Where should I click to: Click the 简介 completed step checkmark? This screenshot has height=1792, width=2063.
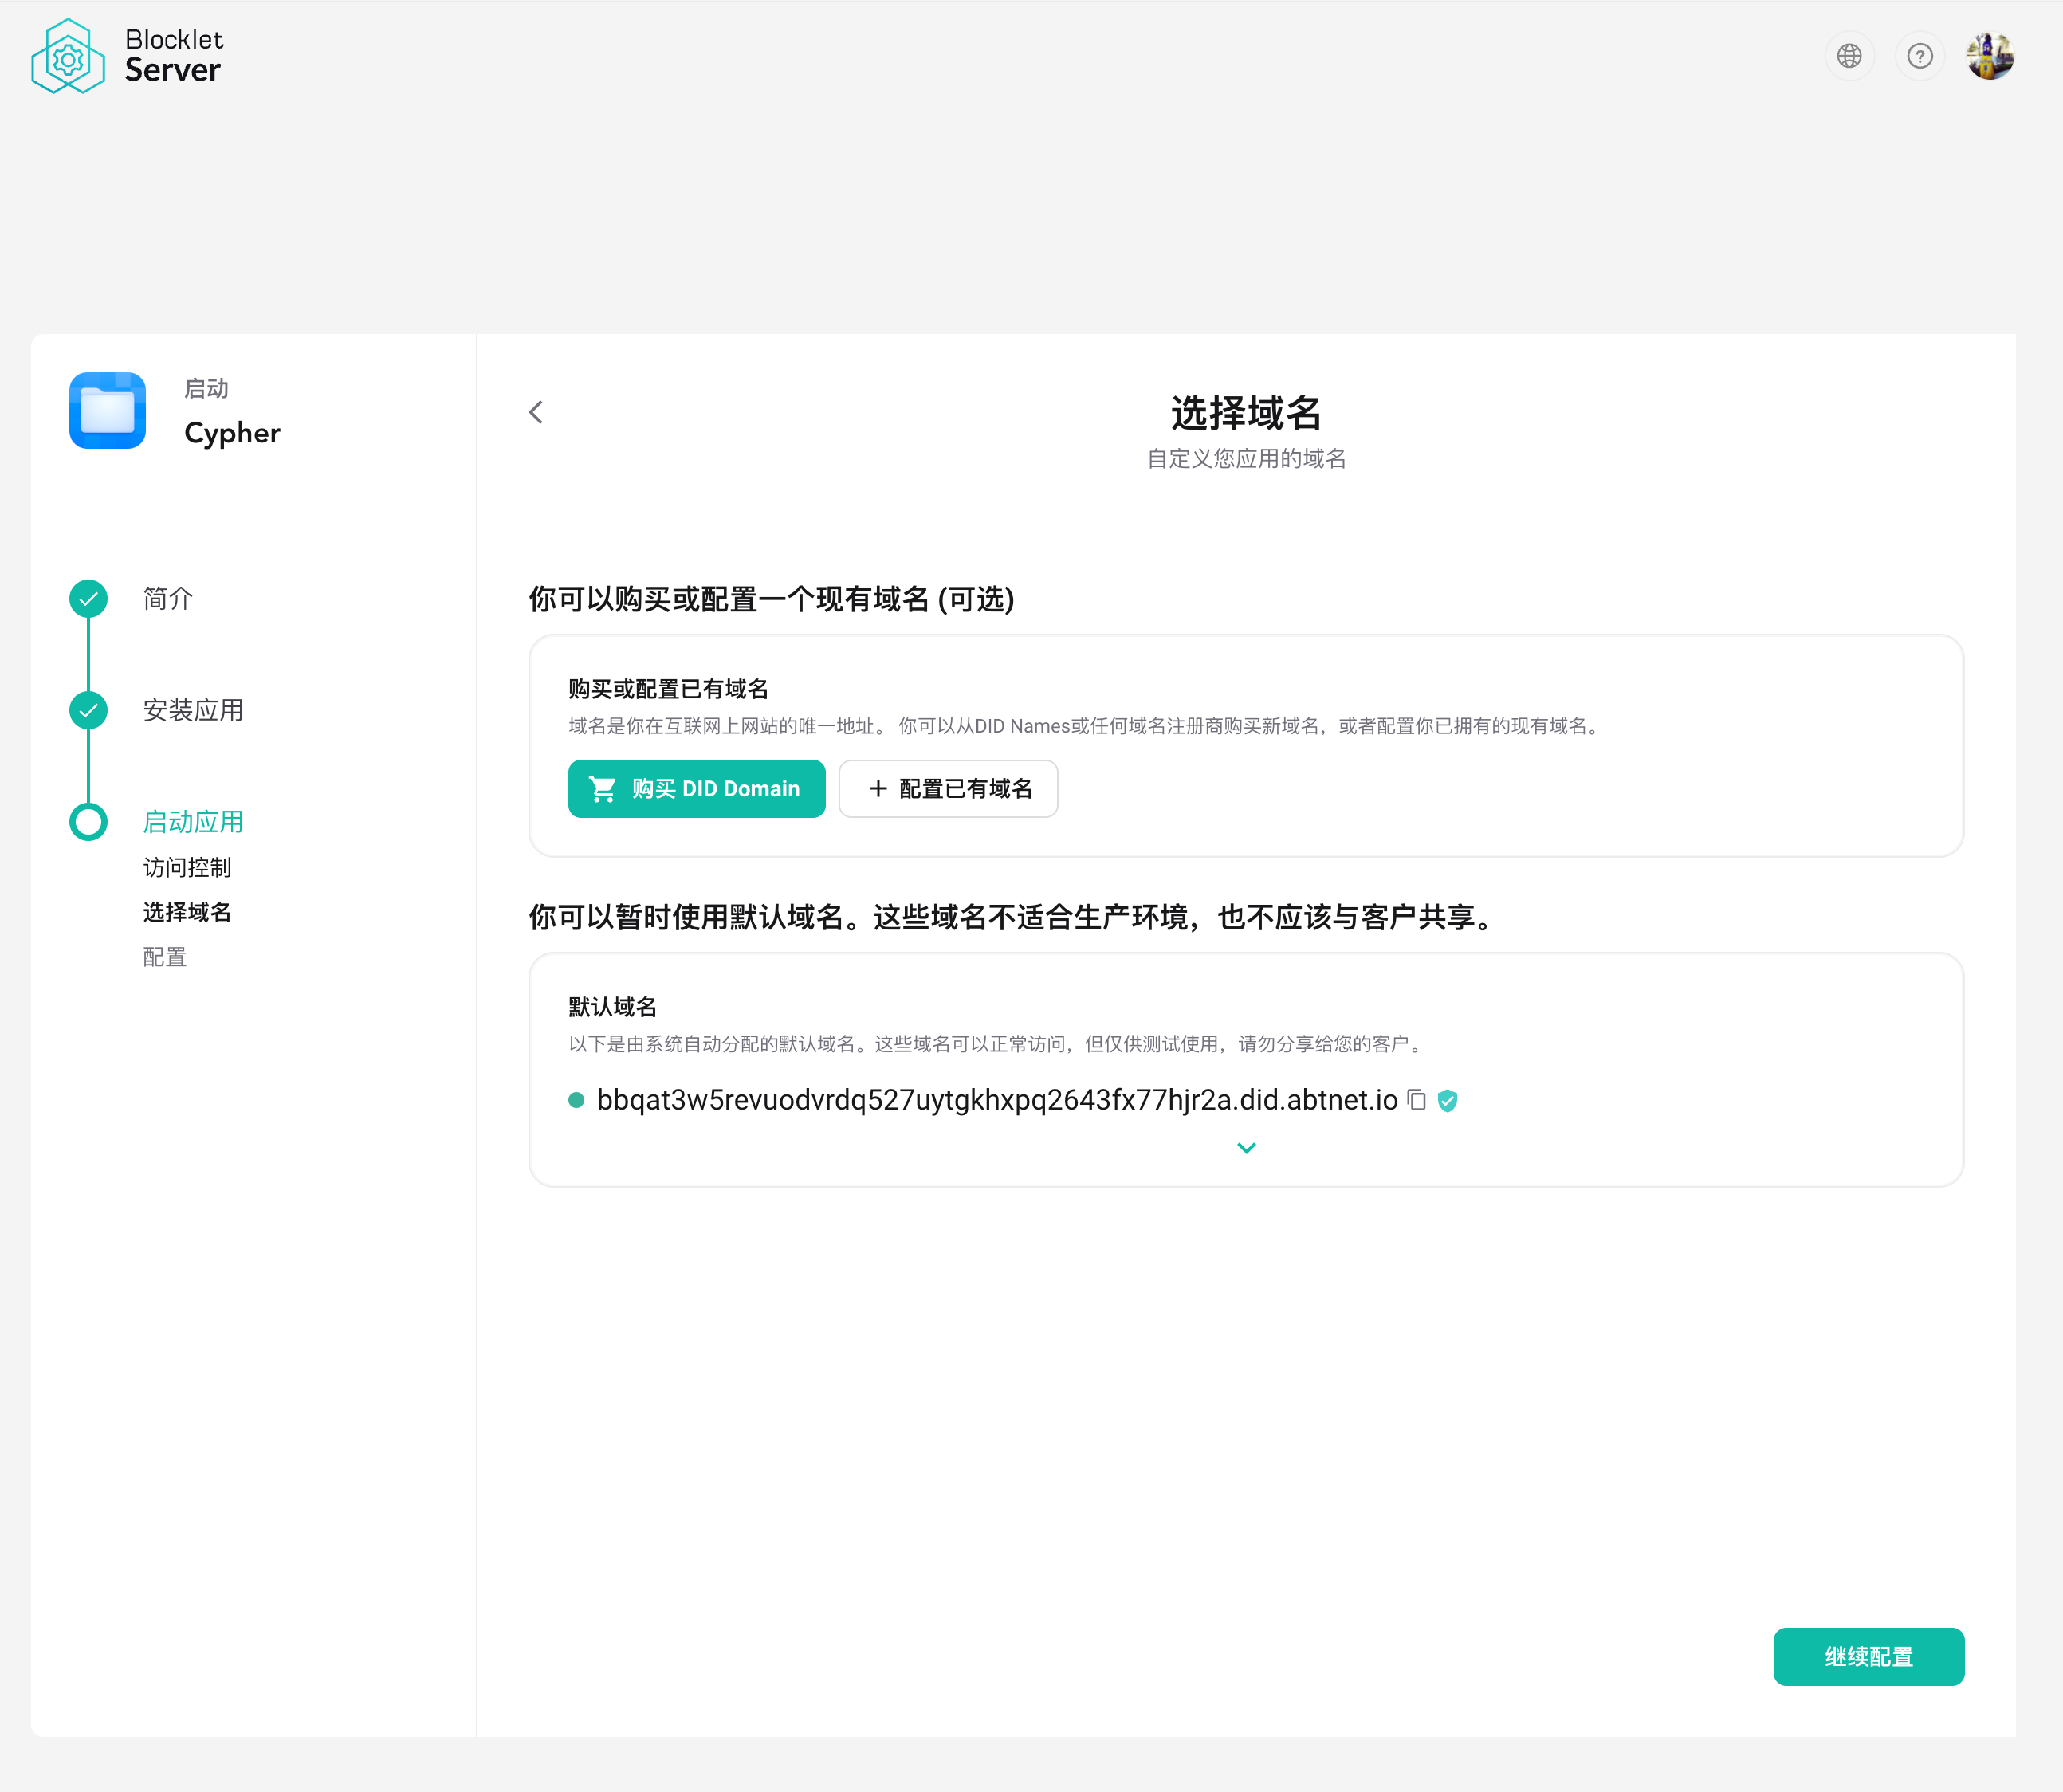point(89,598)
